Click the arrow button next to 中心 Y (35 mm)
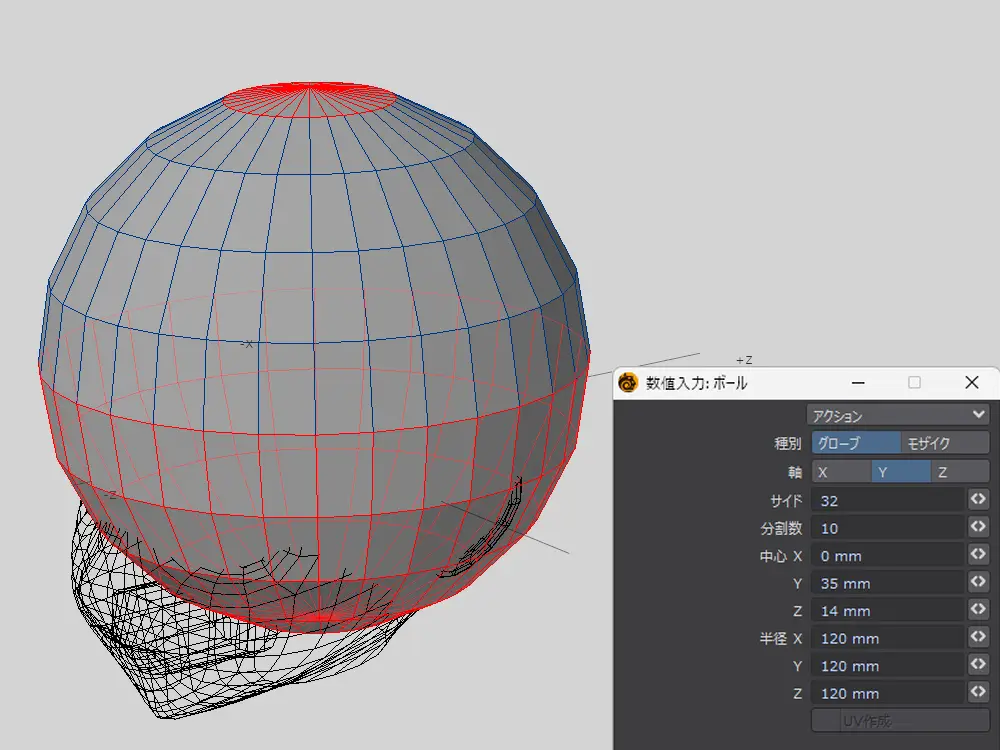Viewport: 1000px width, 750px height. pyautogui.click(x=978, y=582)
